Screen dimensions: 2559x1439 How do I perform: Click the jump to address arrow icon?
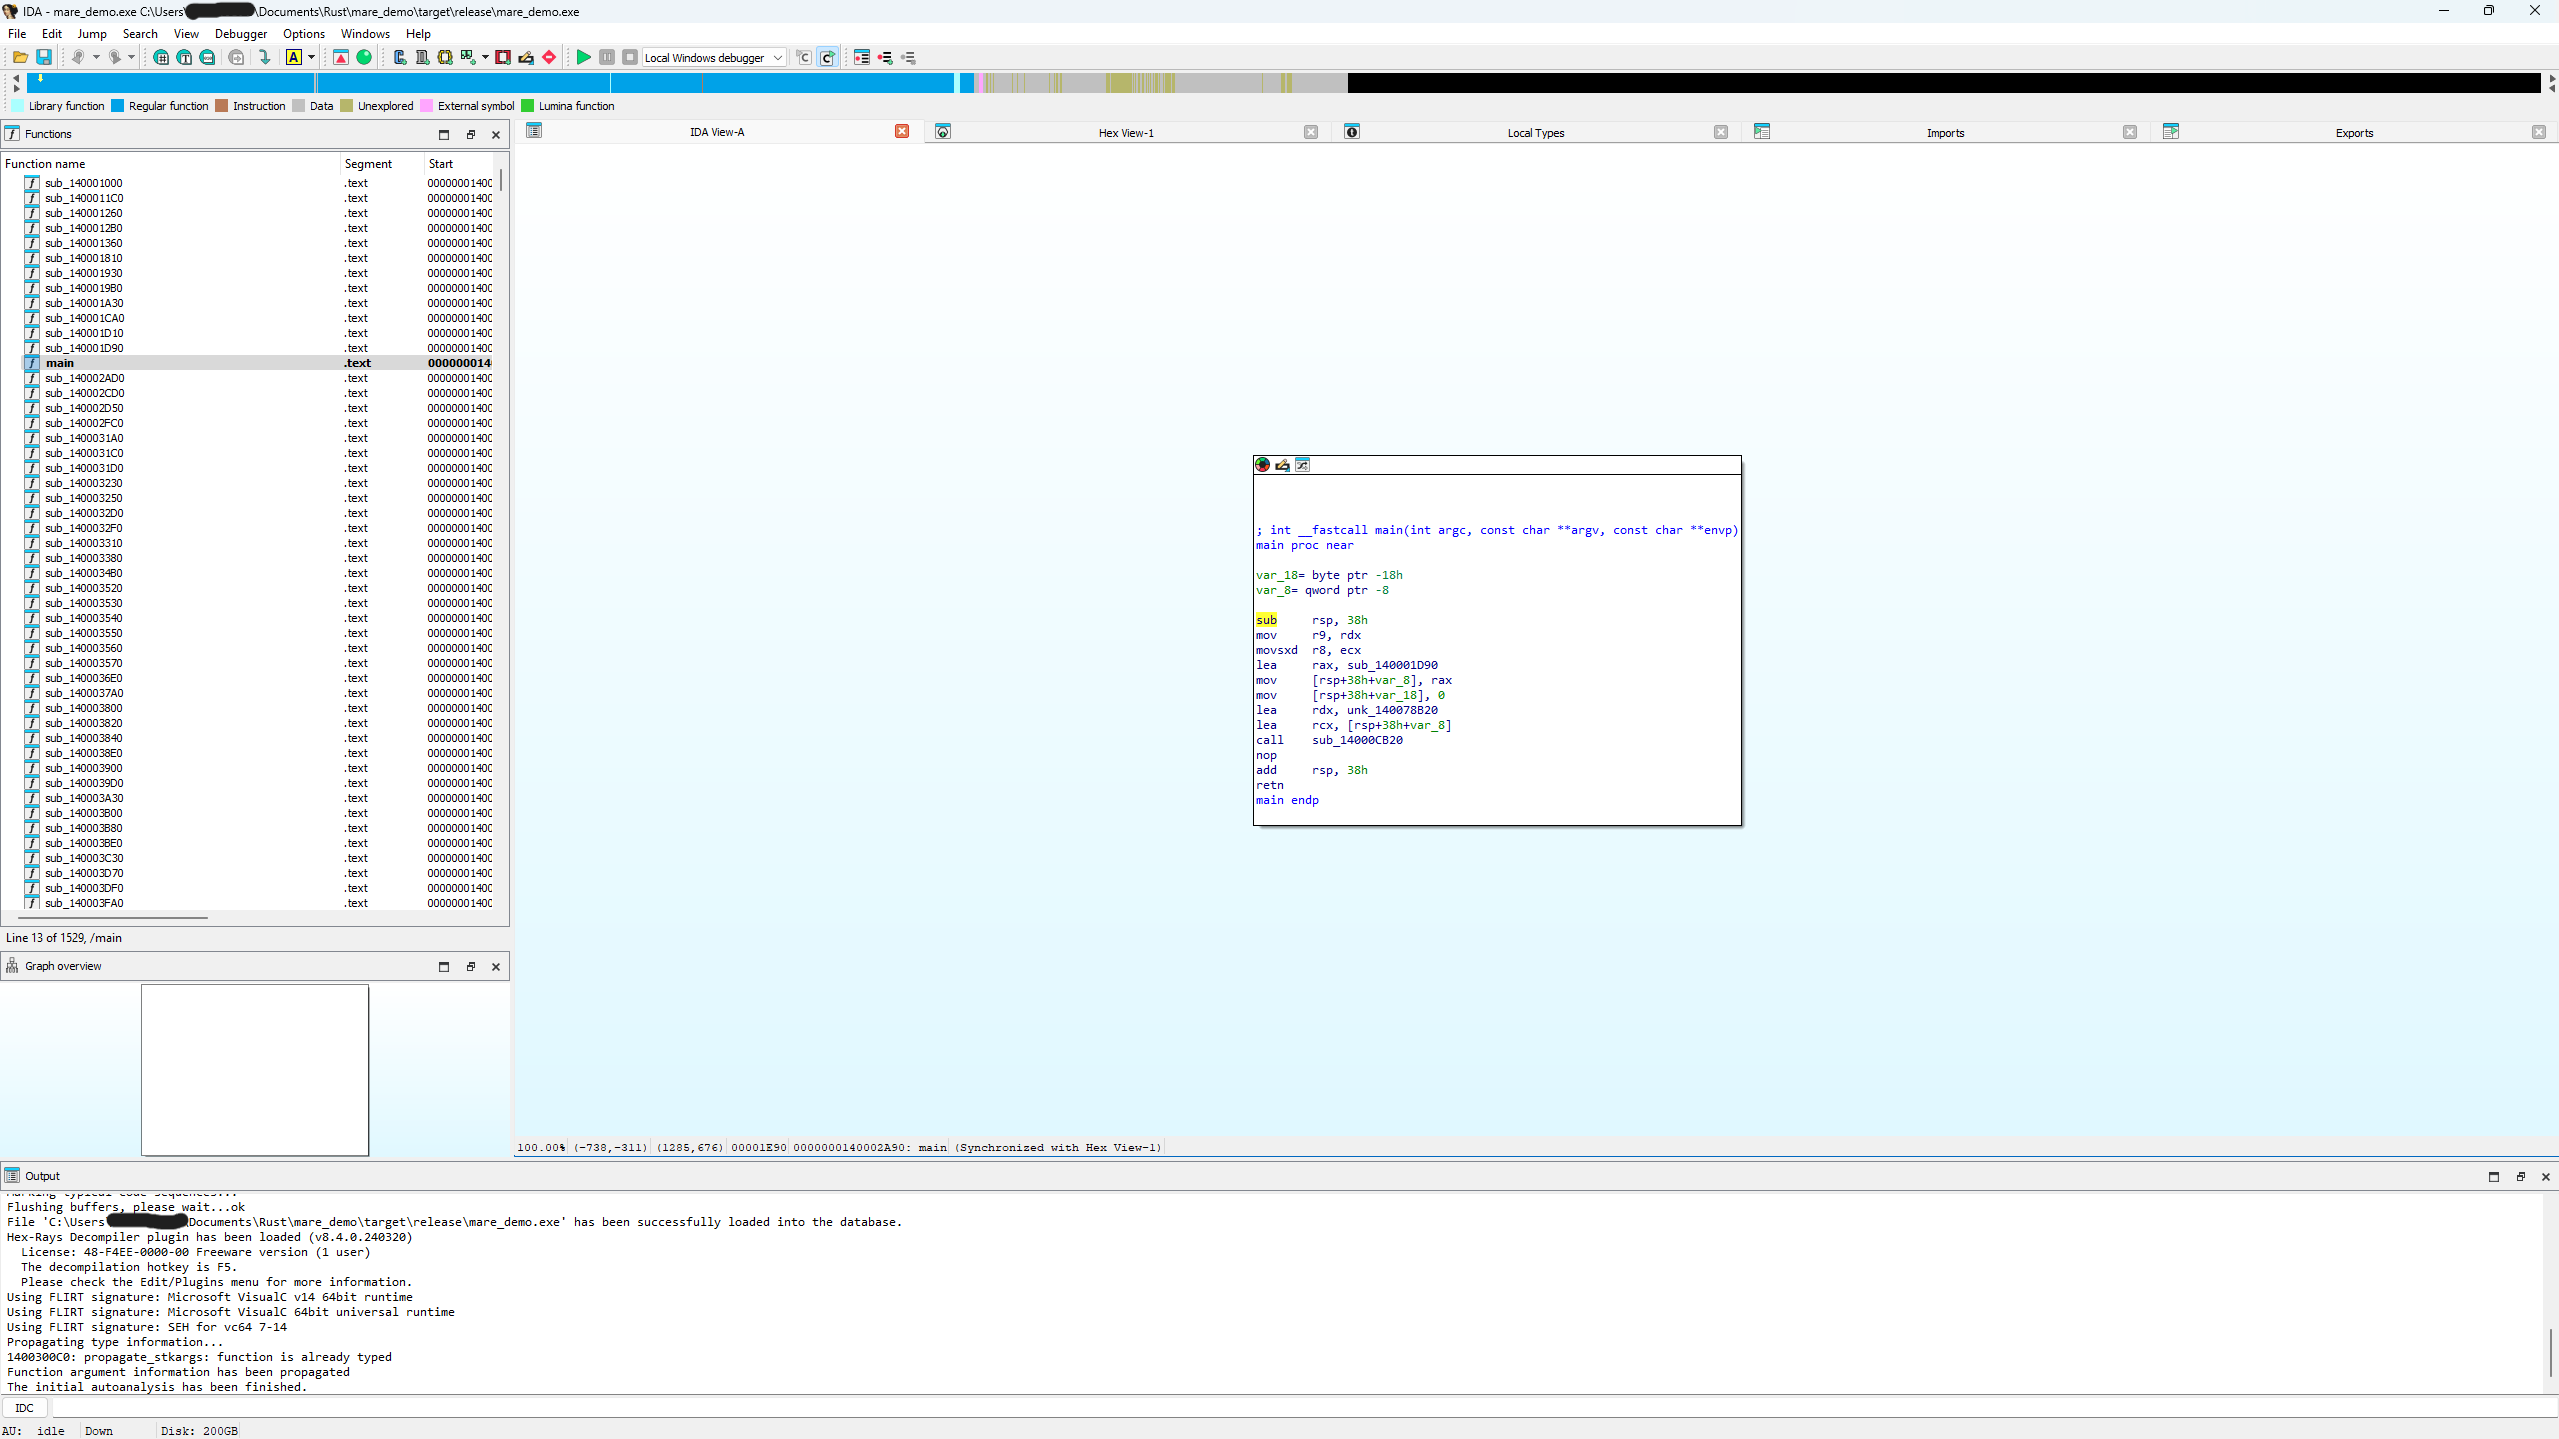pyautogui.click(x=264, y=57)
